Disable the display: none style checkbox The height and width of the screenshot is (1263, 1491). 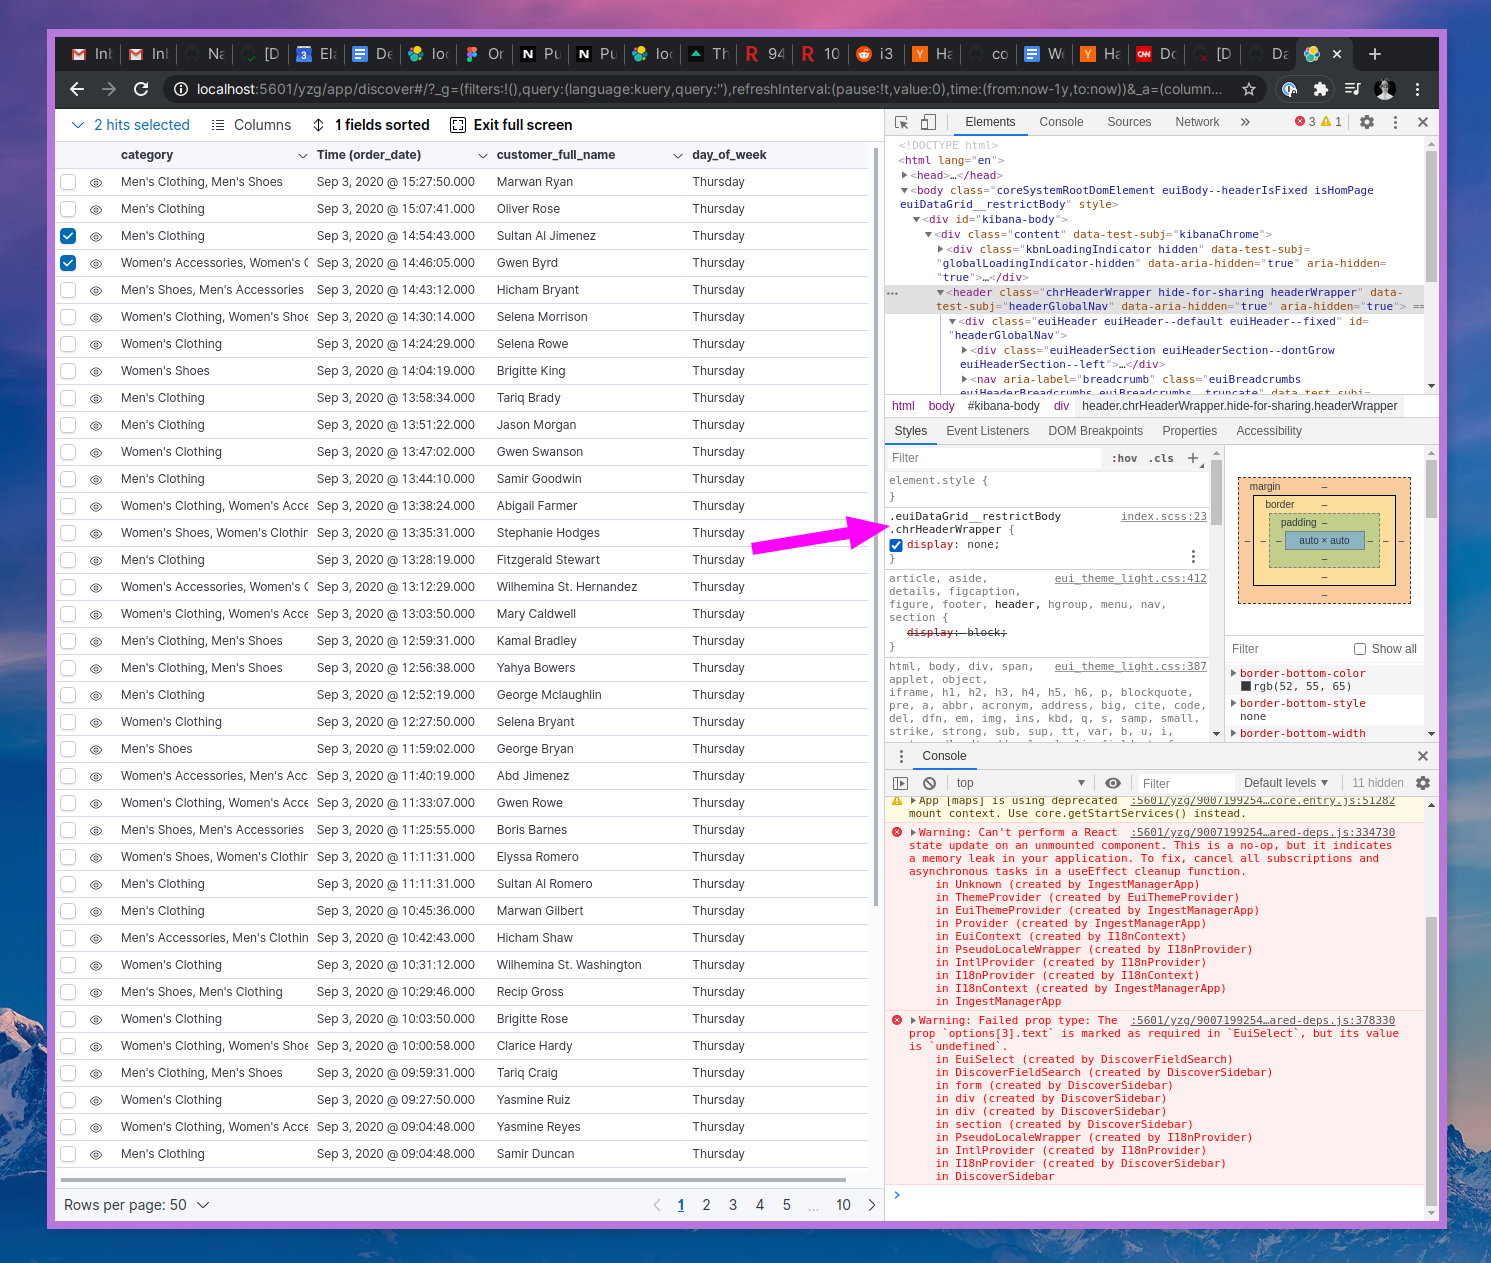click(x=896, y=545)
